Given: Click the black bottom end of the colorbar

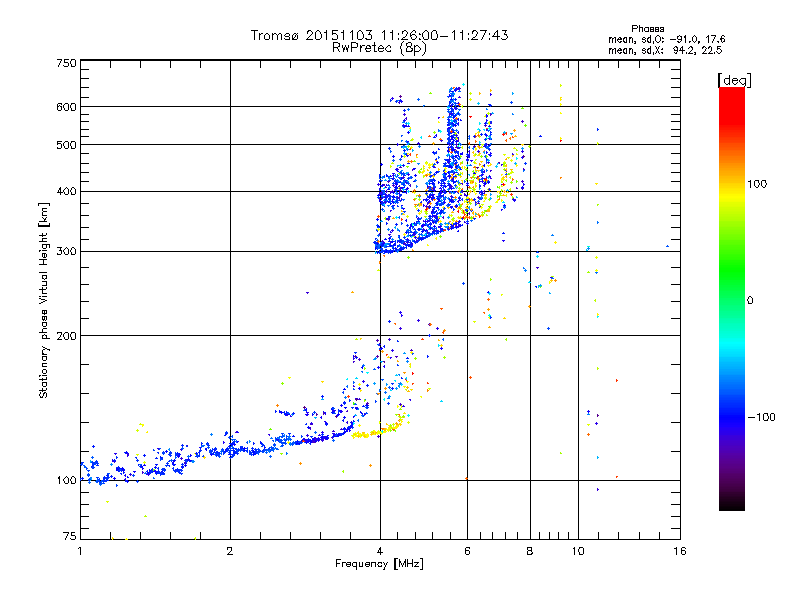Looking at the screenshot, I should tap(732, 504).
